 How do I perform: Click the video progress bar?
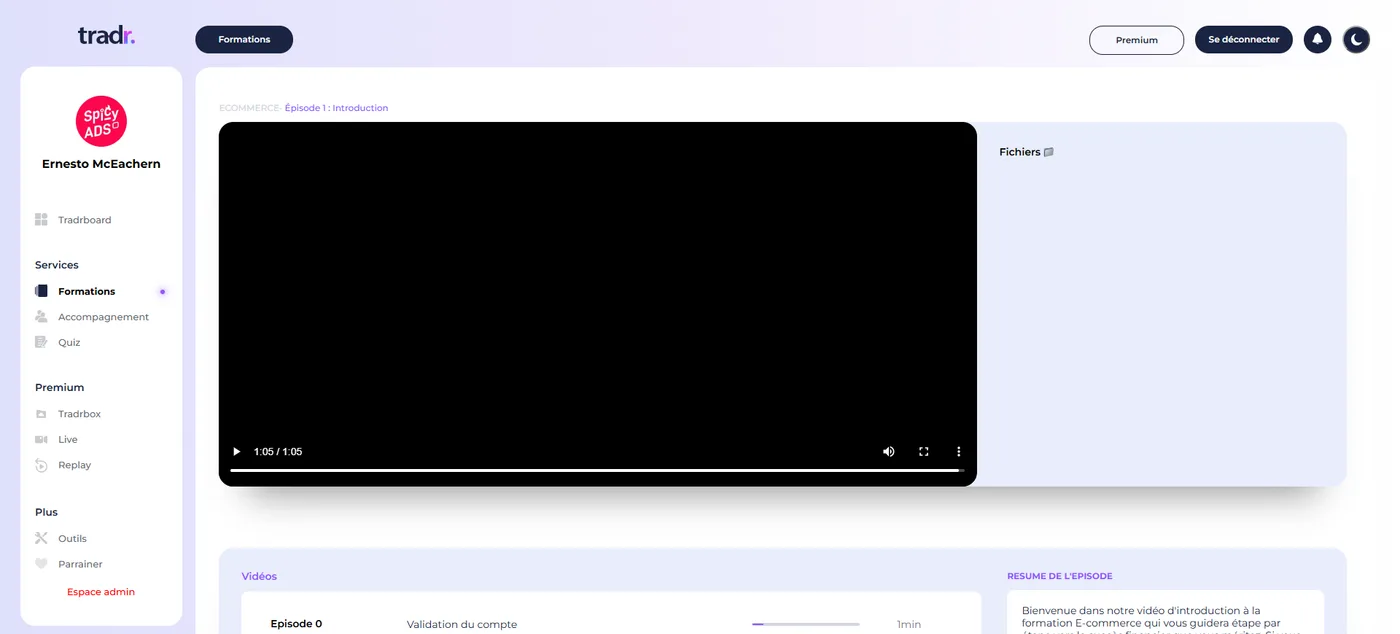[x=597, y=470]
